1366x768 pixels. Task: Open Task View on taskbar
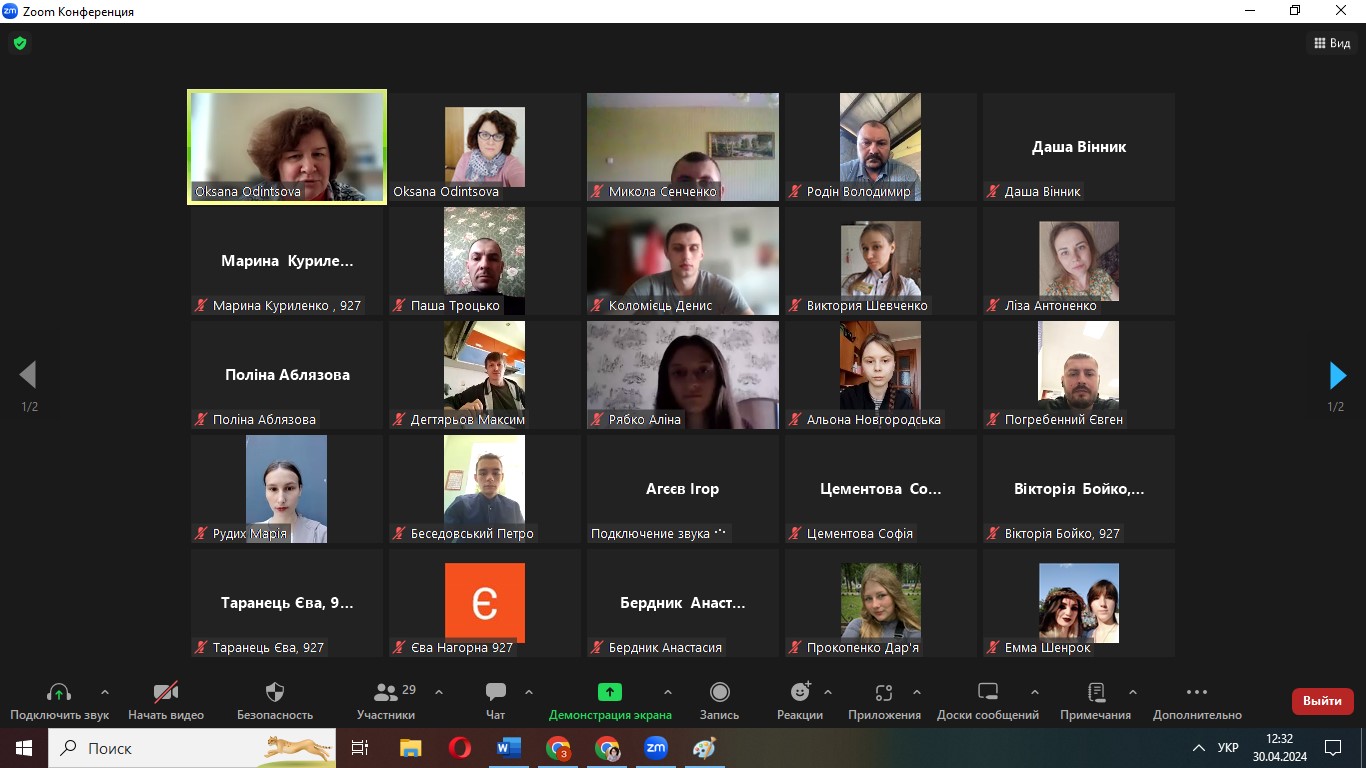pyautogui.click(x=360, y=748)
